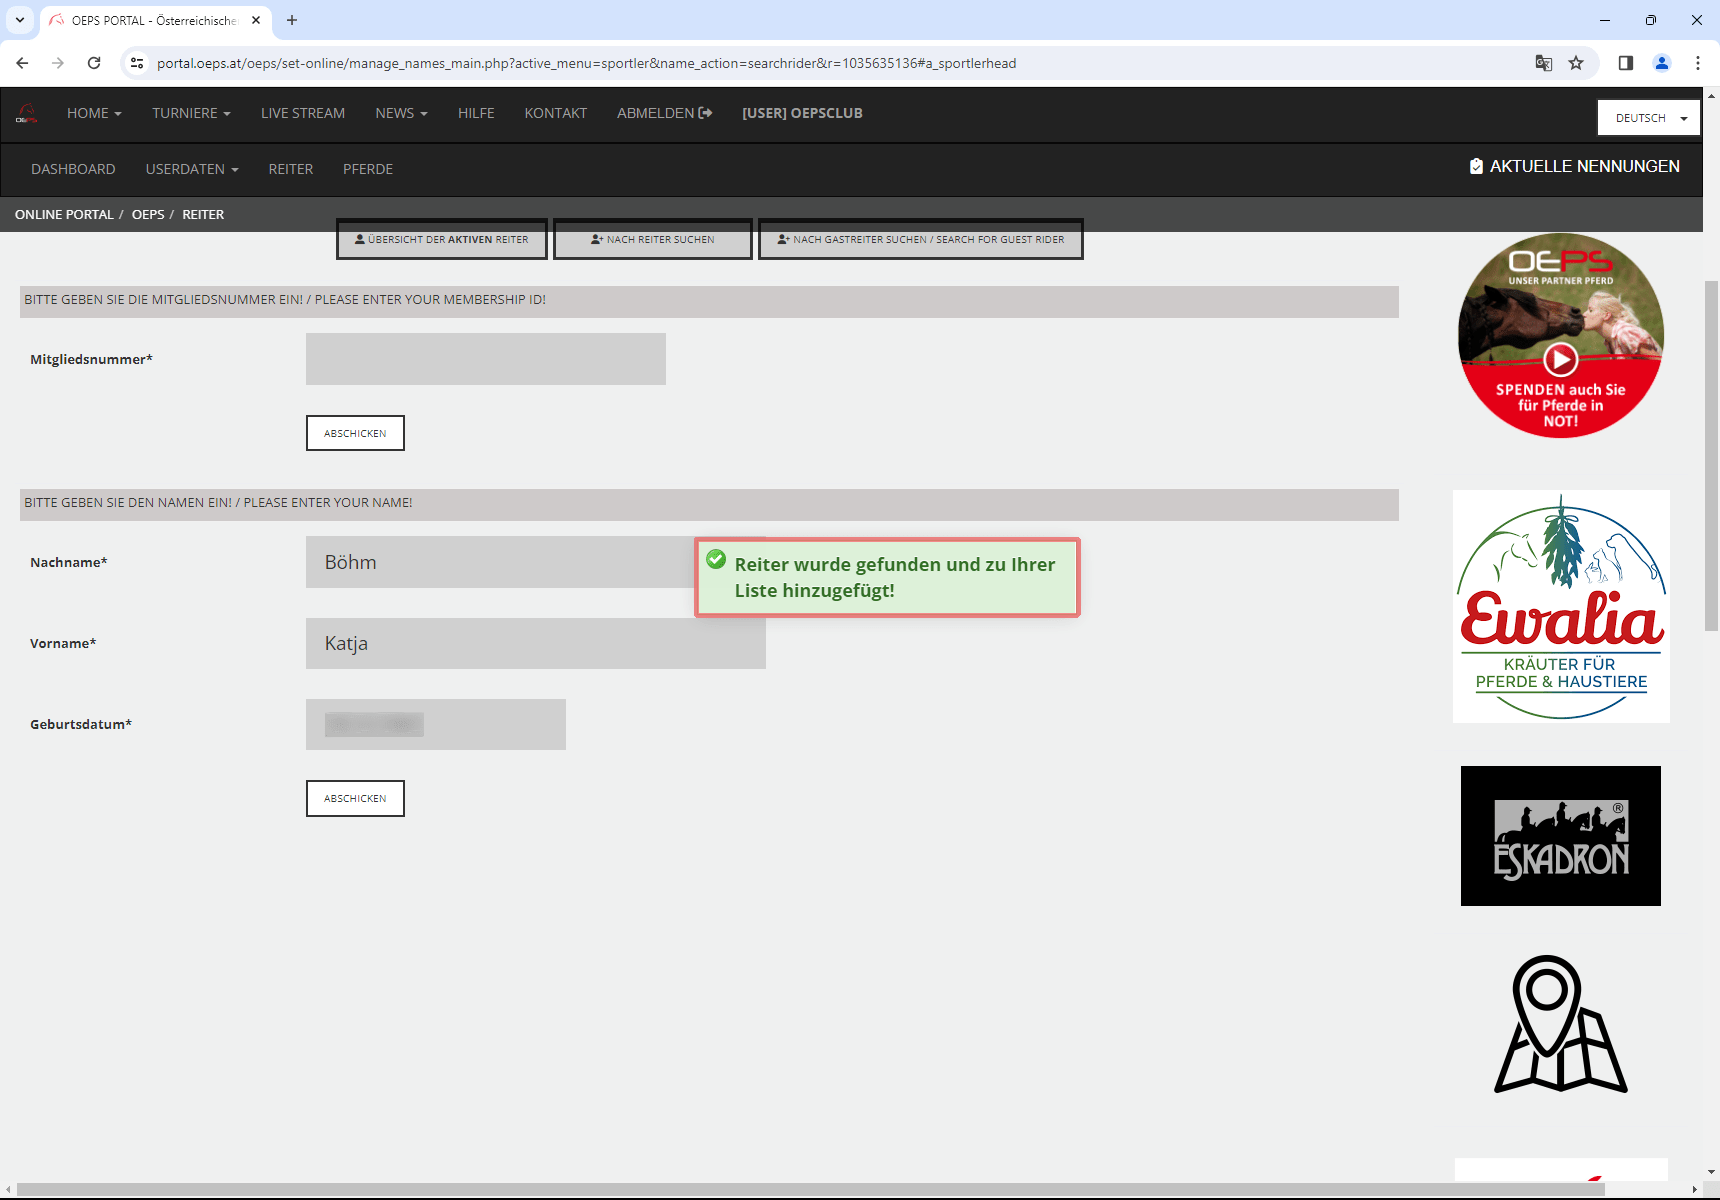Click the OEPS logo in navbar
The height and width of the screenshot is (1200, 1720).
(x=27, y=114)
